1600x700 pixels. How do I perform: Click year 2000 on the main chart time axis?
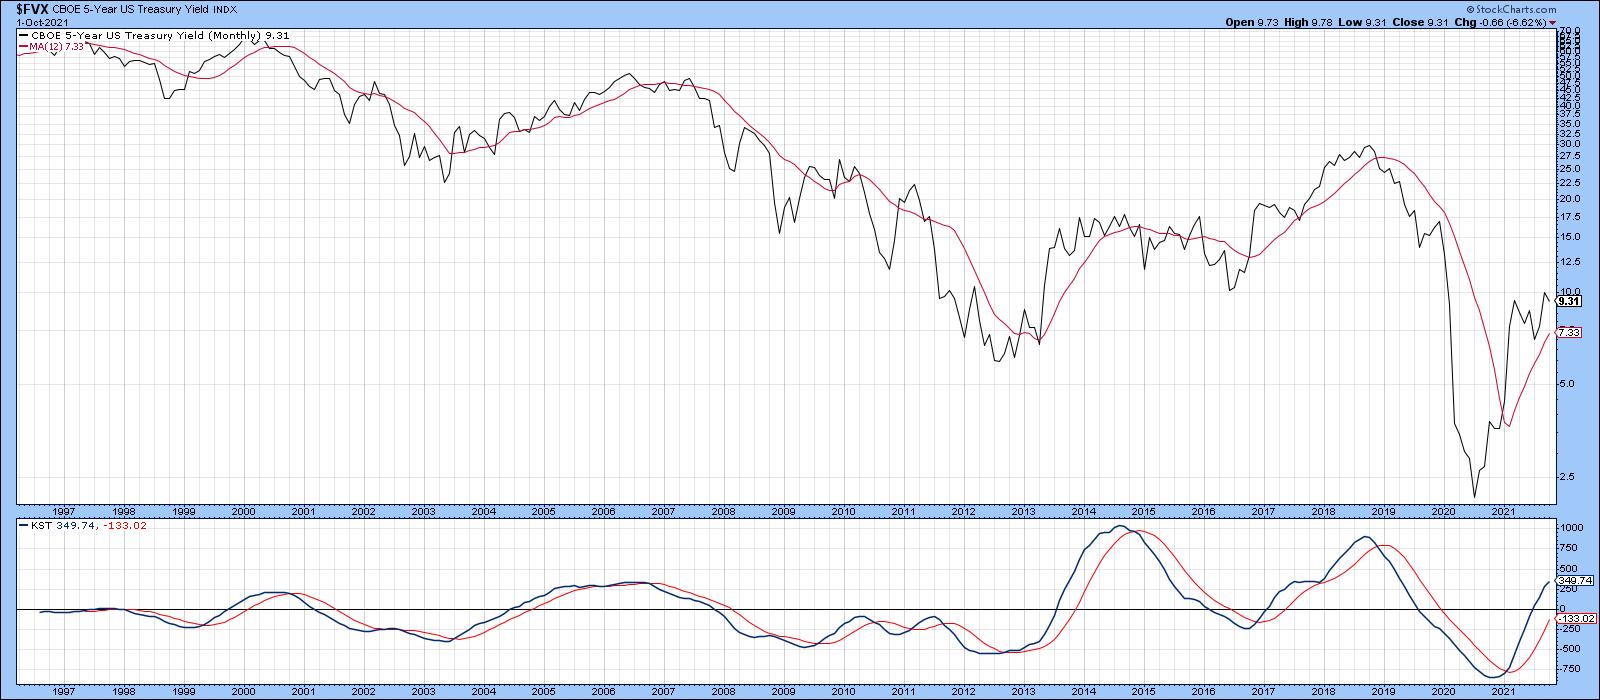[243, 510]
